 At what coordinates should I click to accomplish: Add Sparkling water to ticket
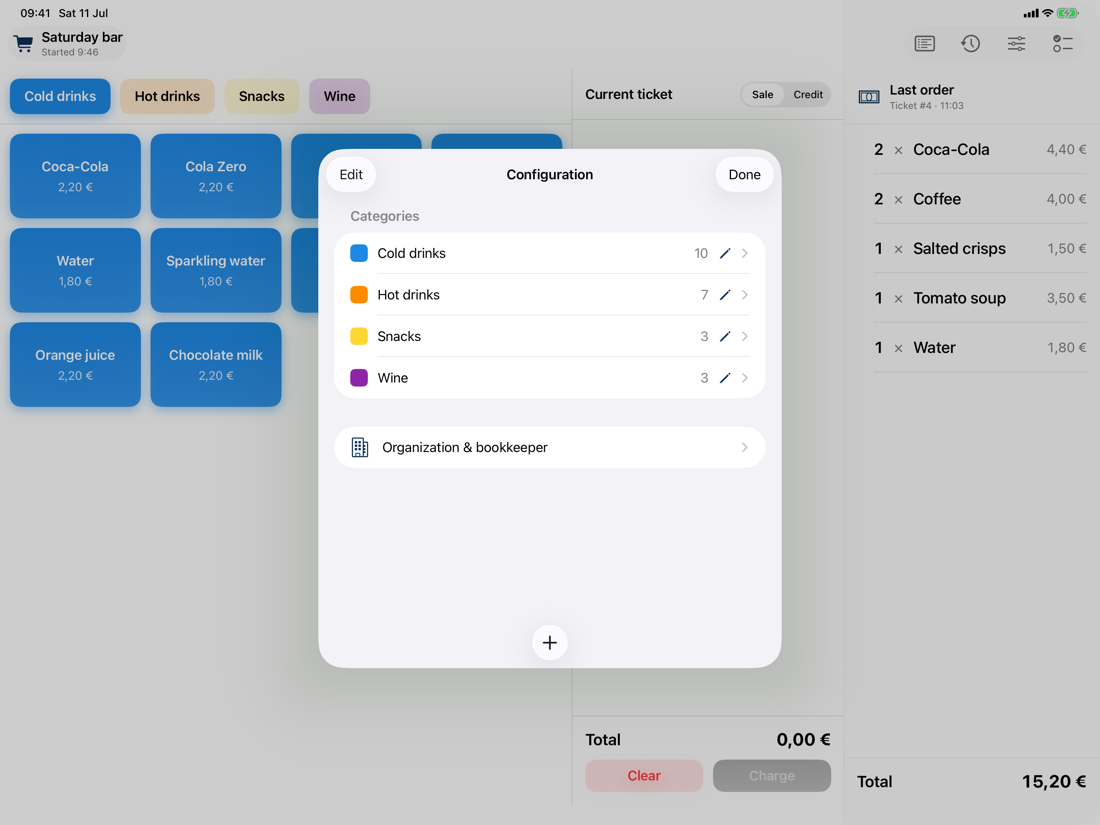[216, 270]
